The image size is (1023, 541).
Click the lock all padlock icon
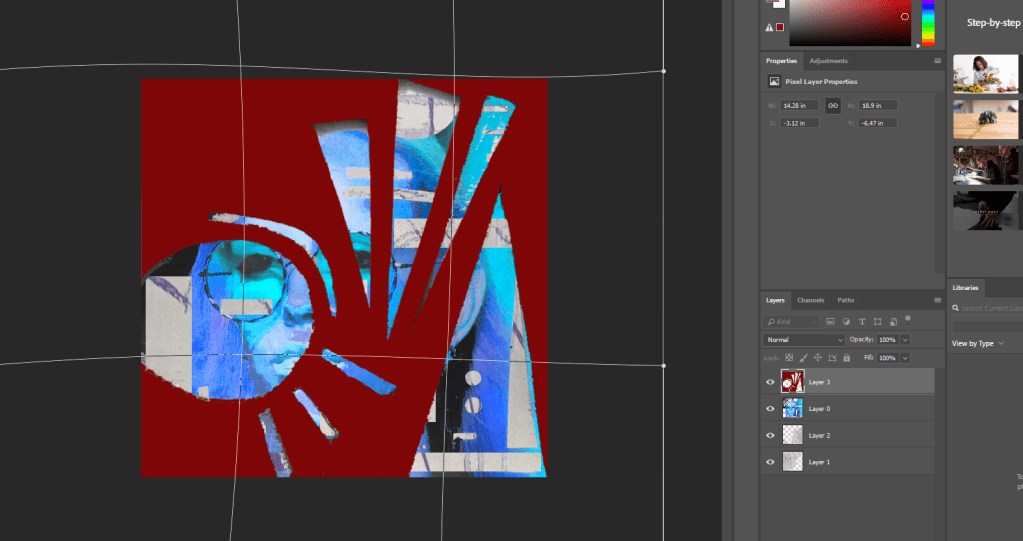click(846, 357)
